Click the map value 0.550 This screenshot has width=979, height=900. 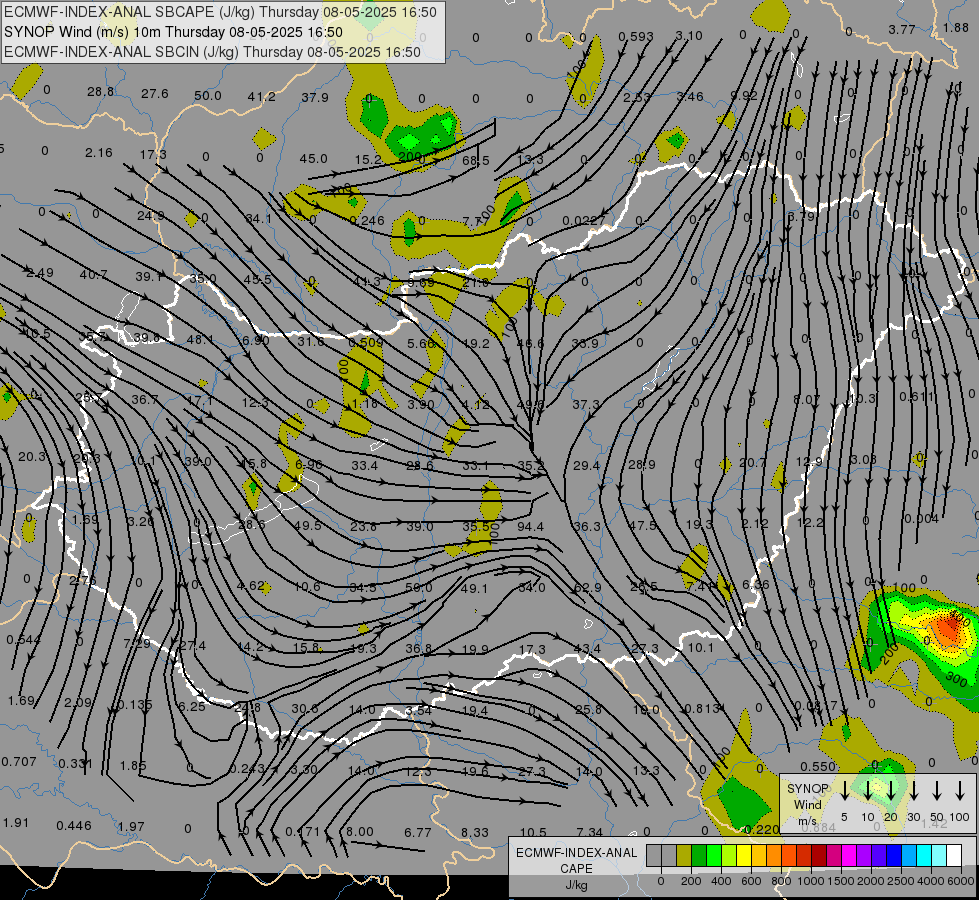(818, 766)
